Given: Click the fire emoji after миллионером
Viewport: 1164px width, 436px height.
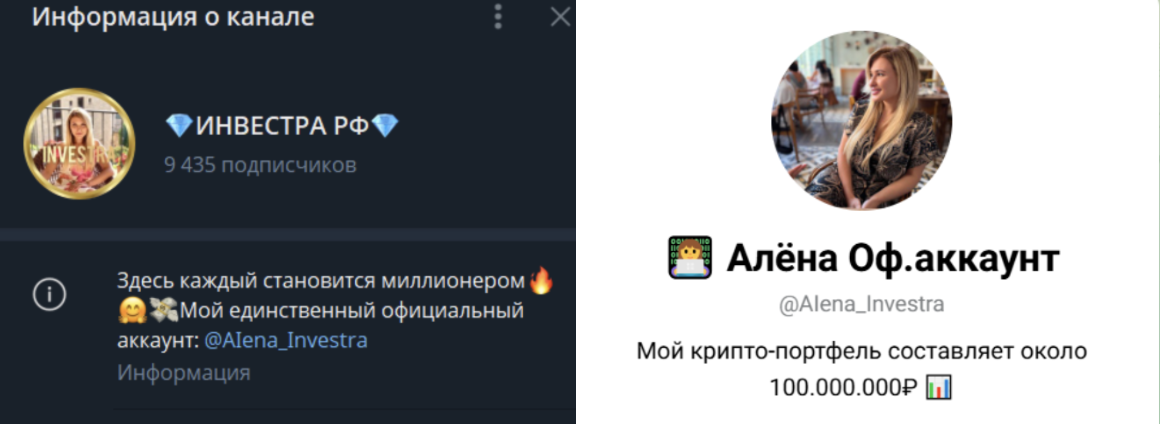Looking at the screenshot, I should (542, 282).
